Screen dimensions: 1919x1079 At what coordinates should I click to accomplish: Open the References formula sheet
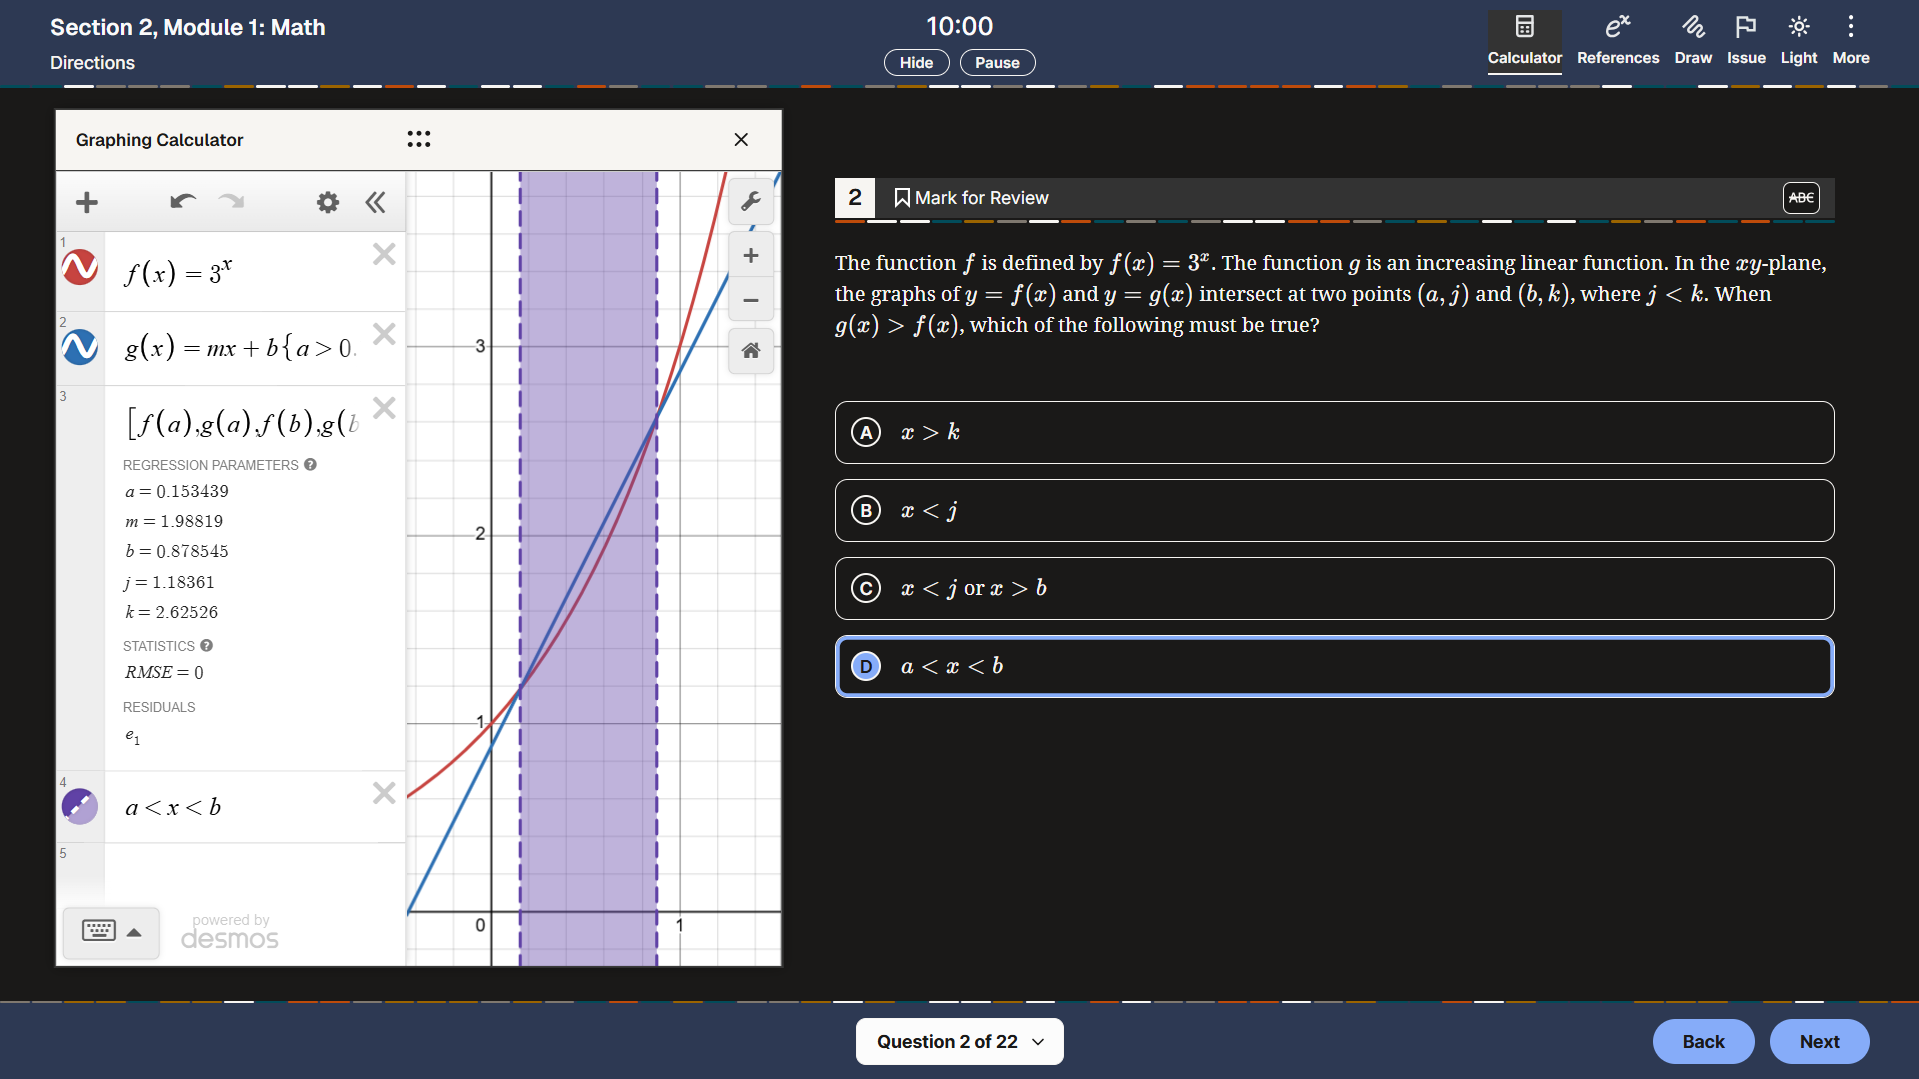click(x=1617, y=40)
